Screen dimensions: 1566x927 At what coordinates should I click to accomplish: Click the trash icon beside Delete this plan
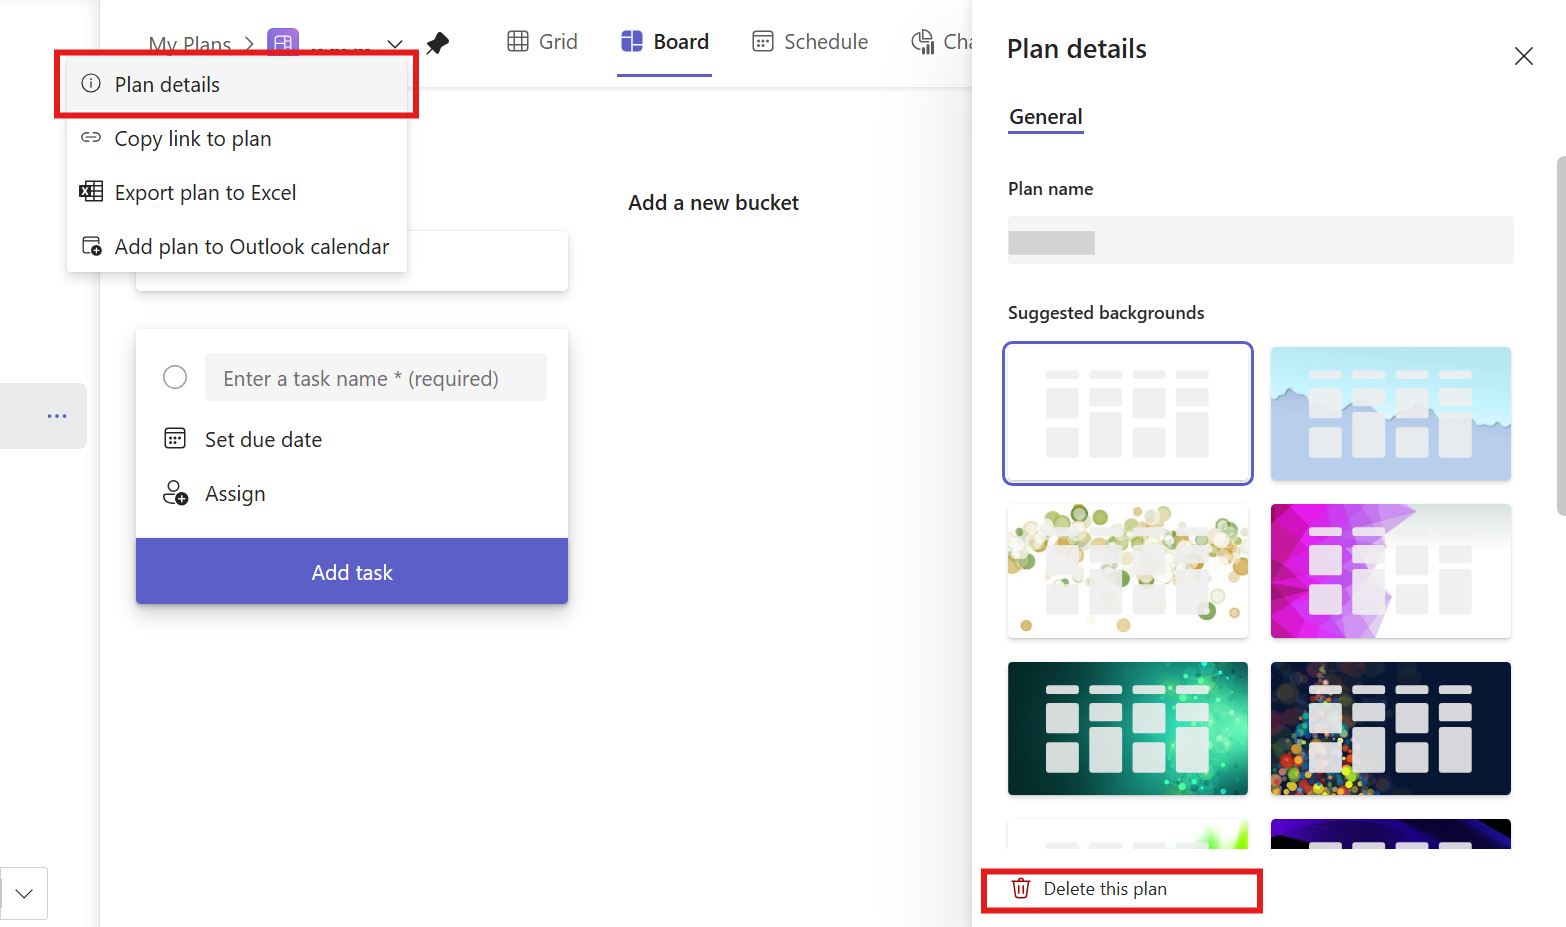point(1021,889)
